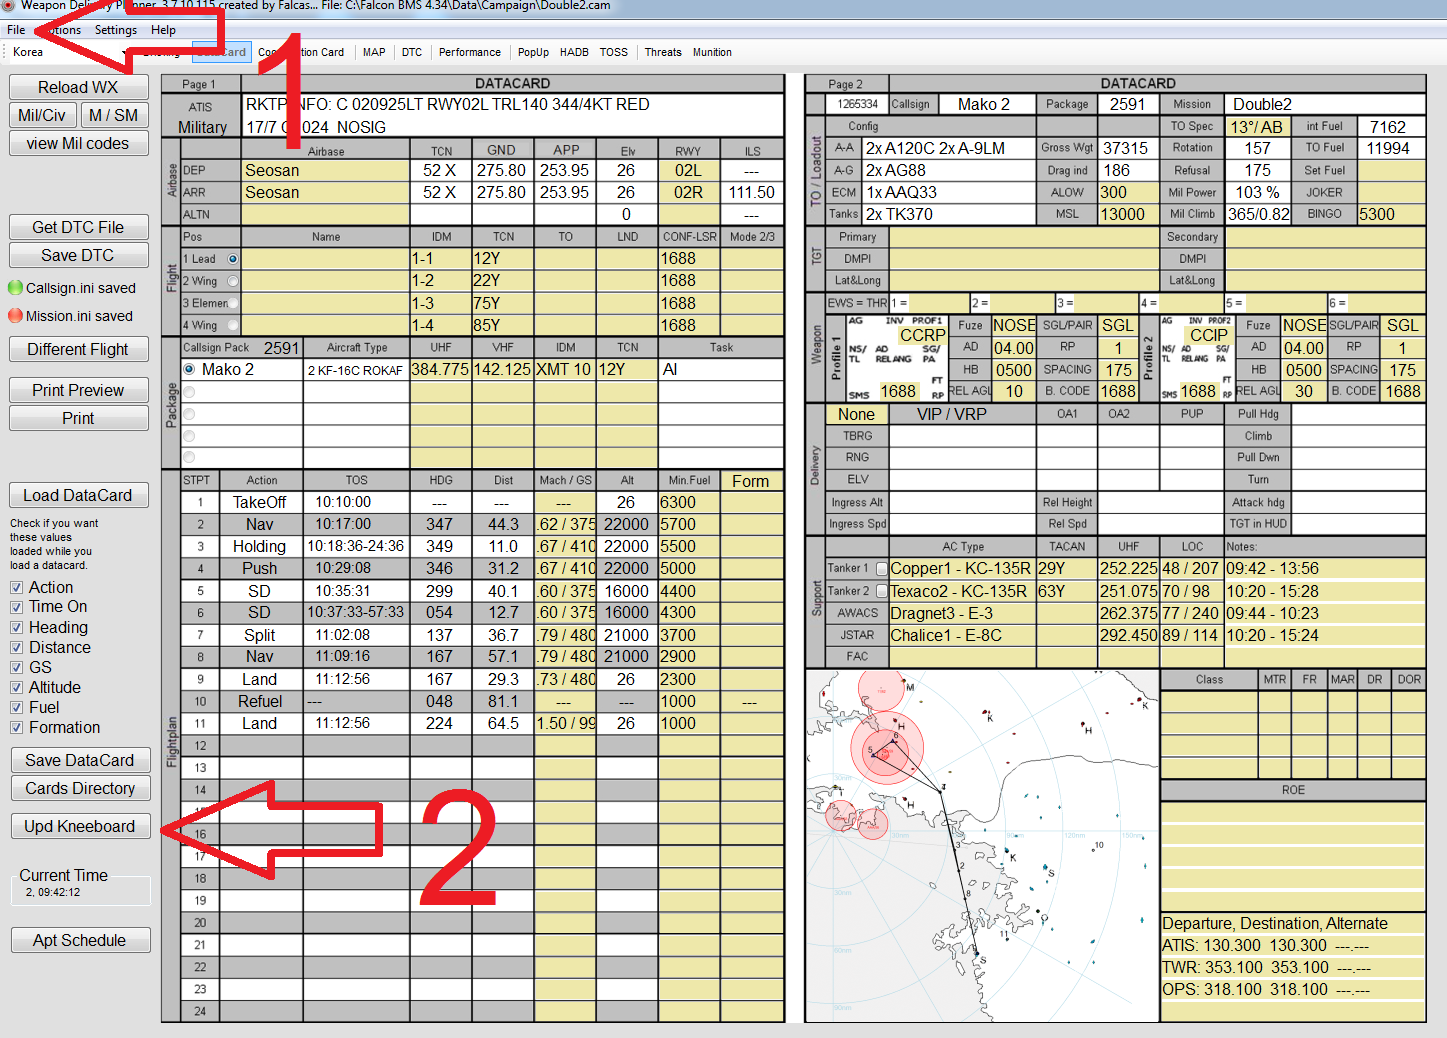Switch to the Threats tab
This screenshot has height=1038, width=1447.
point(663,52)
